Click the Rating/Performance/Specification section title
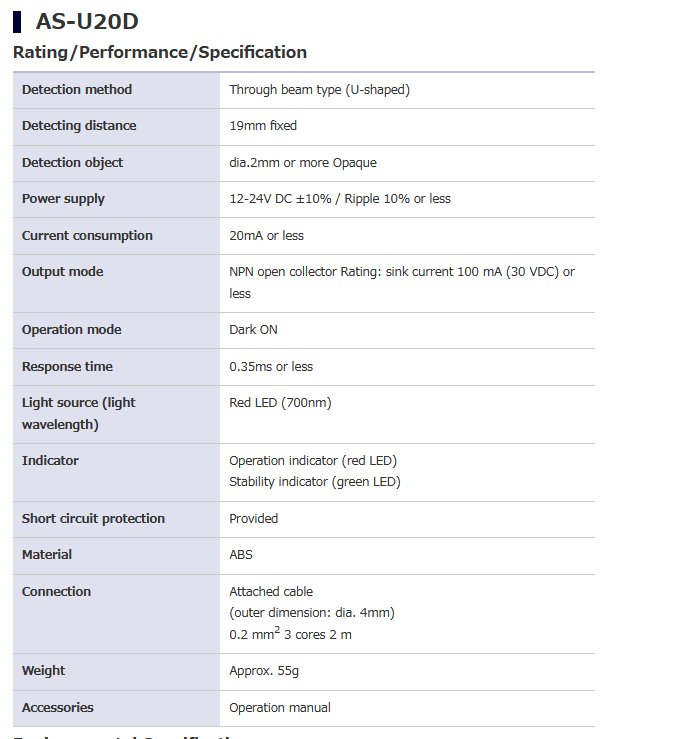The width and height of the screenshot is (681, 739). [x=160, y=52]
